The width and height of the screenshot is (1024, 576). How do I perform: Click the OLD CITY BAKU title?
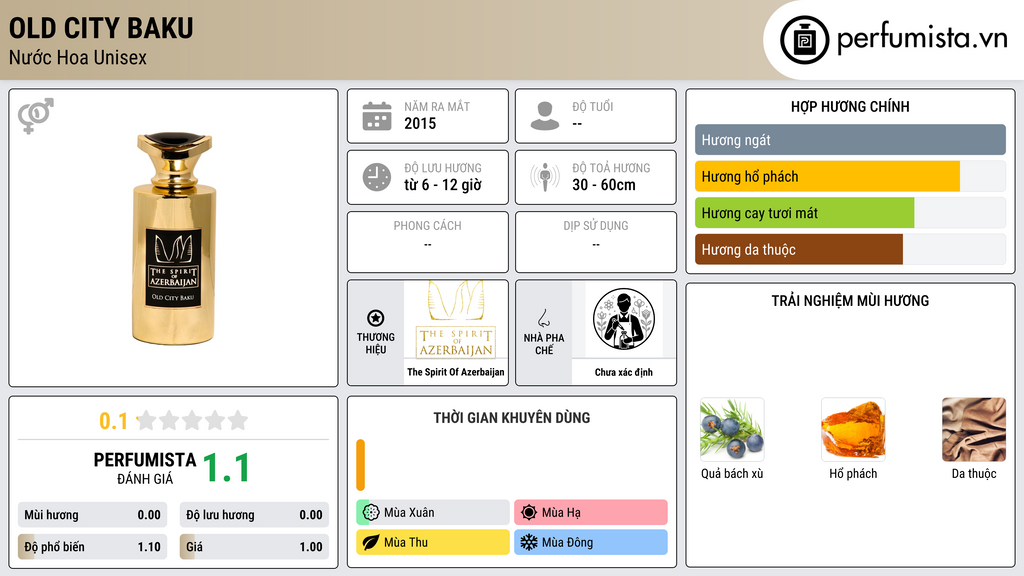click(101, 28)
